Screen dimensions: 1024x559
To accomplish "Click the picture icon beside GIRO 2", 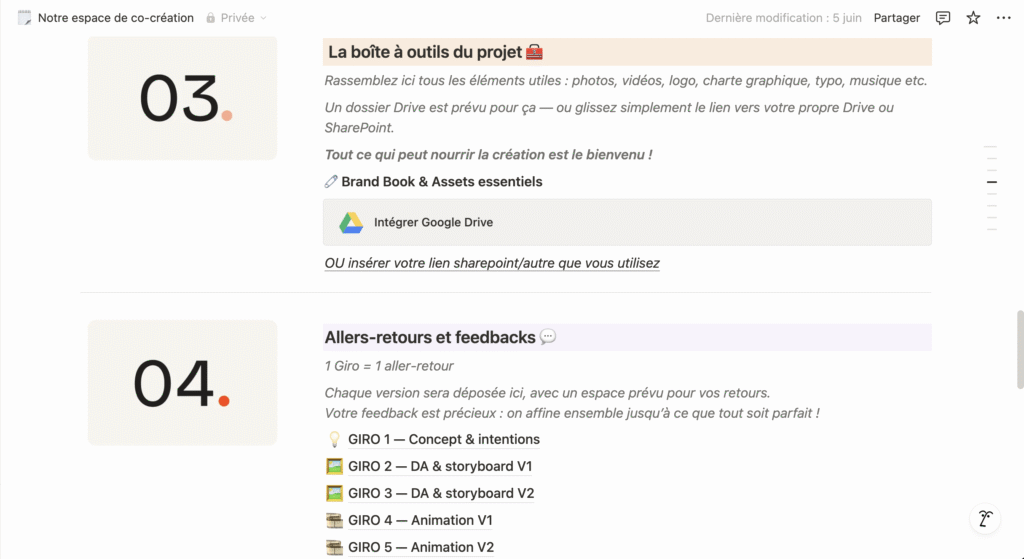I will pos(334,466).
